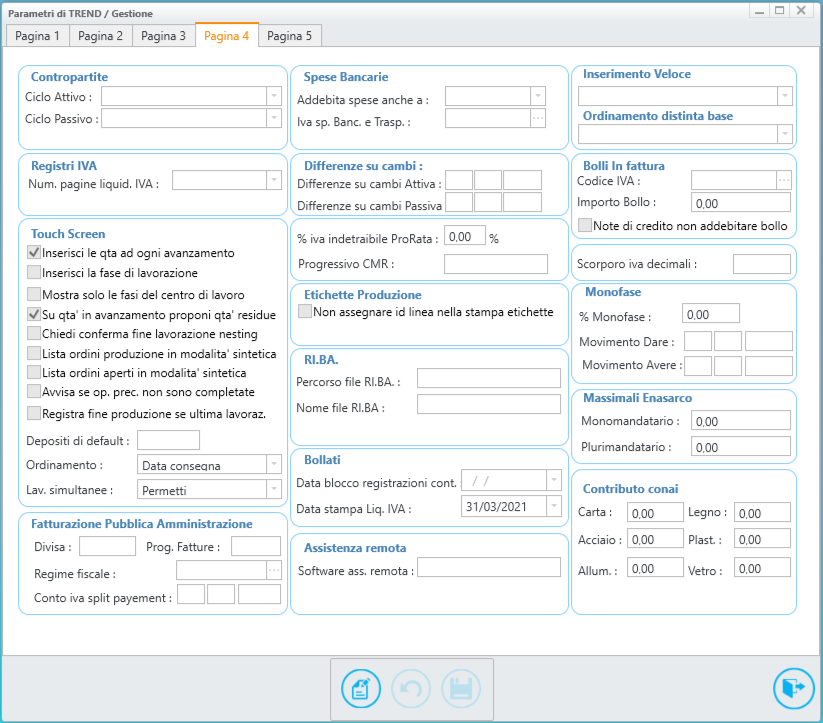Close the Parametri di TREND window

coord(801,11)
